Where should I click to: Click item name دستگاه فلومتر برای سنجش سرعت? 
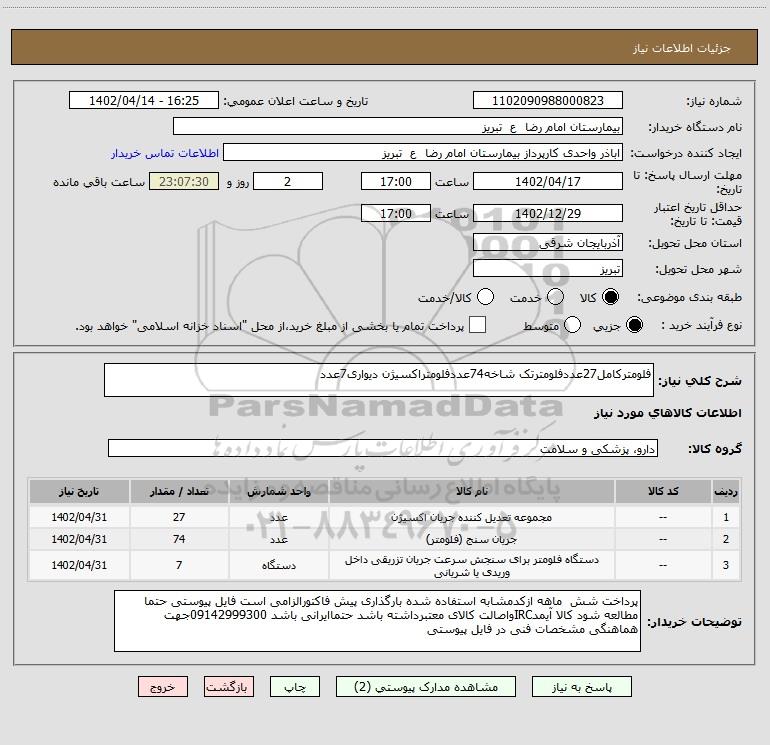pyautogui.click(x=471, y=565)
